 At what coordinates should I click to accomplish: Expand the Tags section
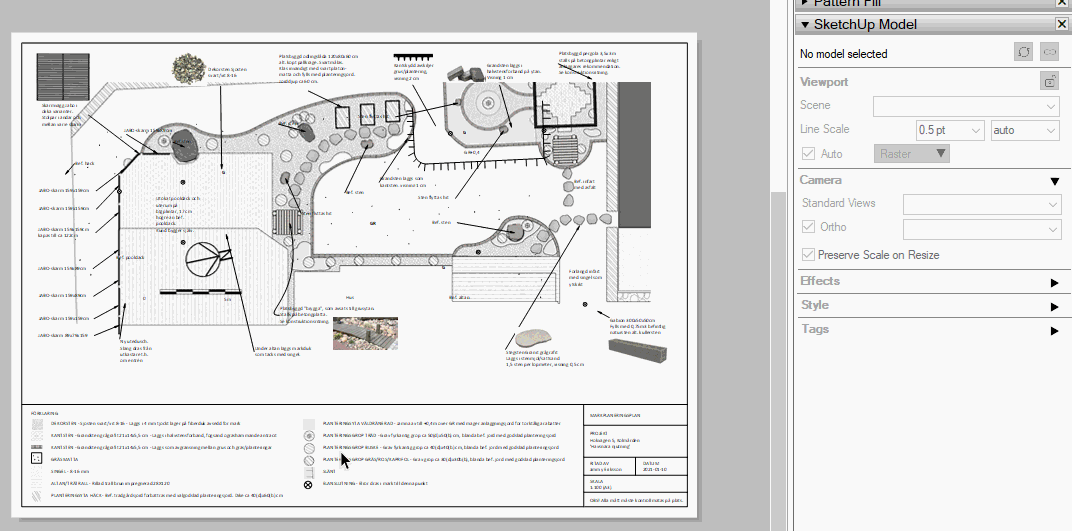click(1054, 331)
